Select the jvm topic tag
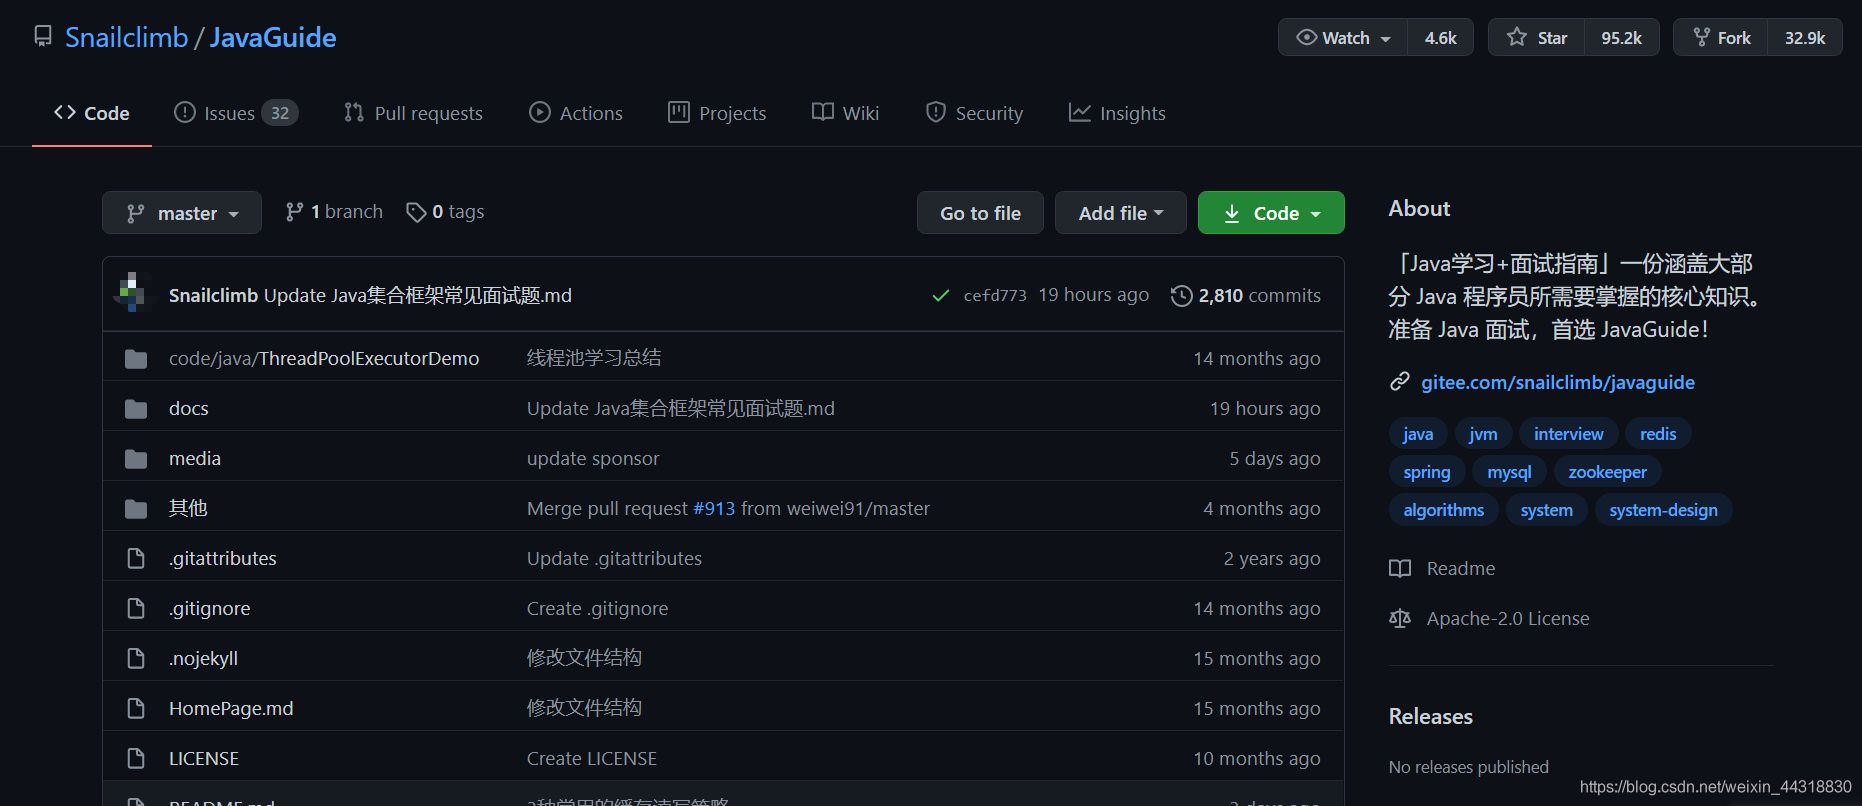Screen dimensions: 1862x806 [1483, 433]
